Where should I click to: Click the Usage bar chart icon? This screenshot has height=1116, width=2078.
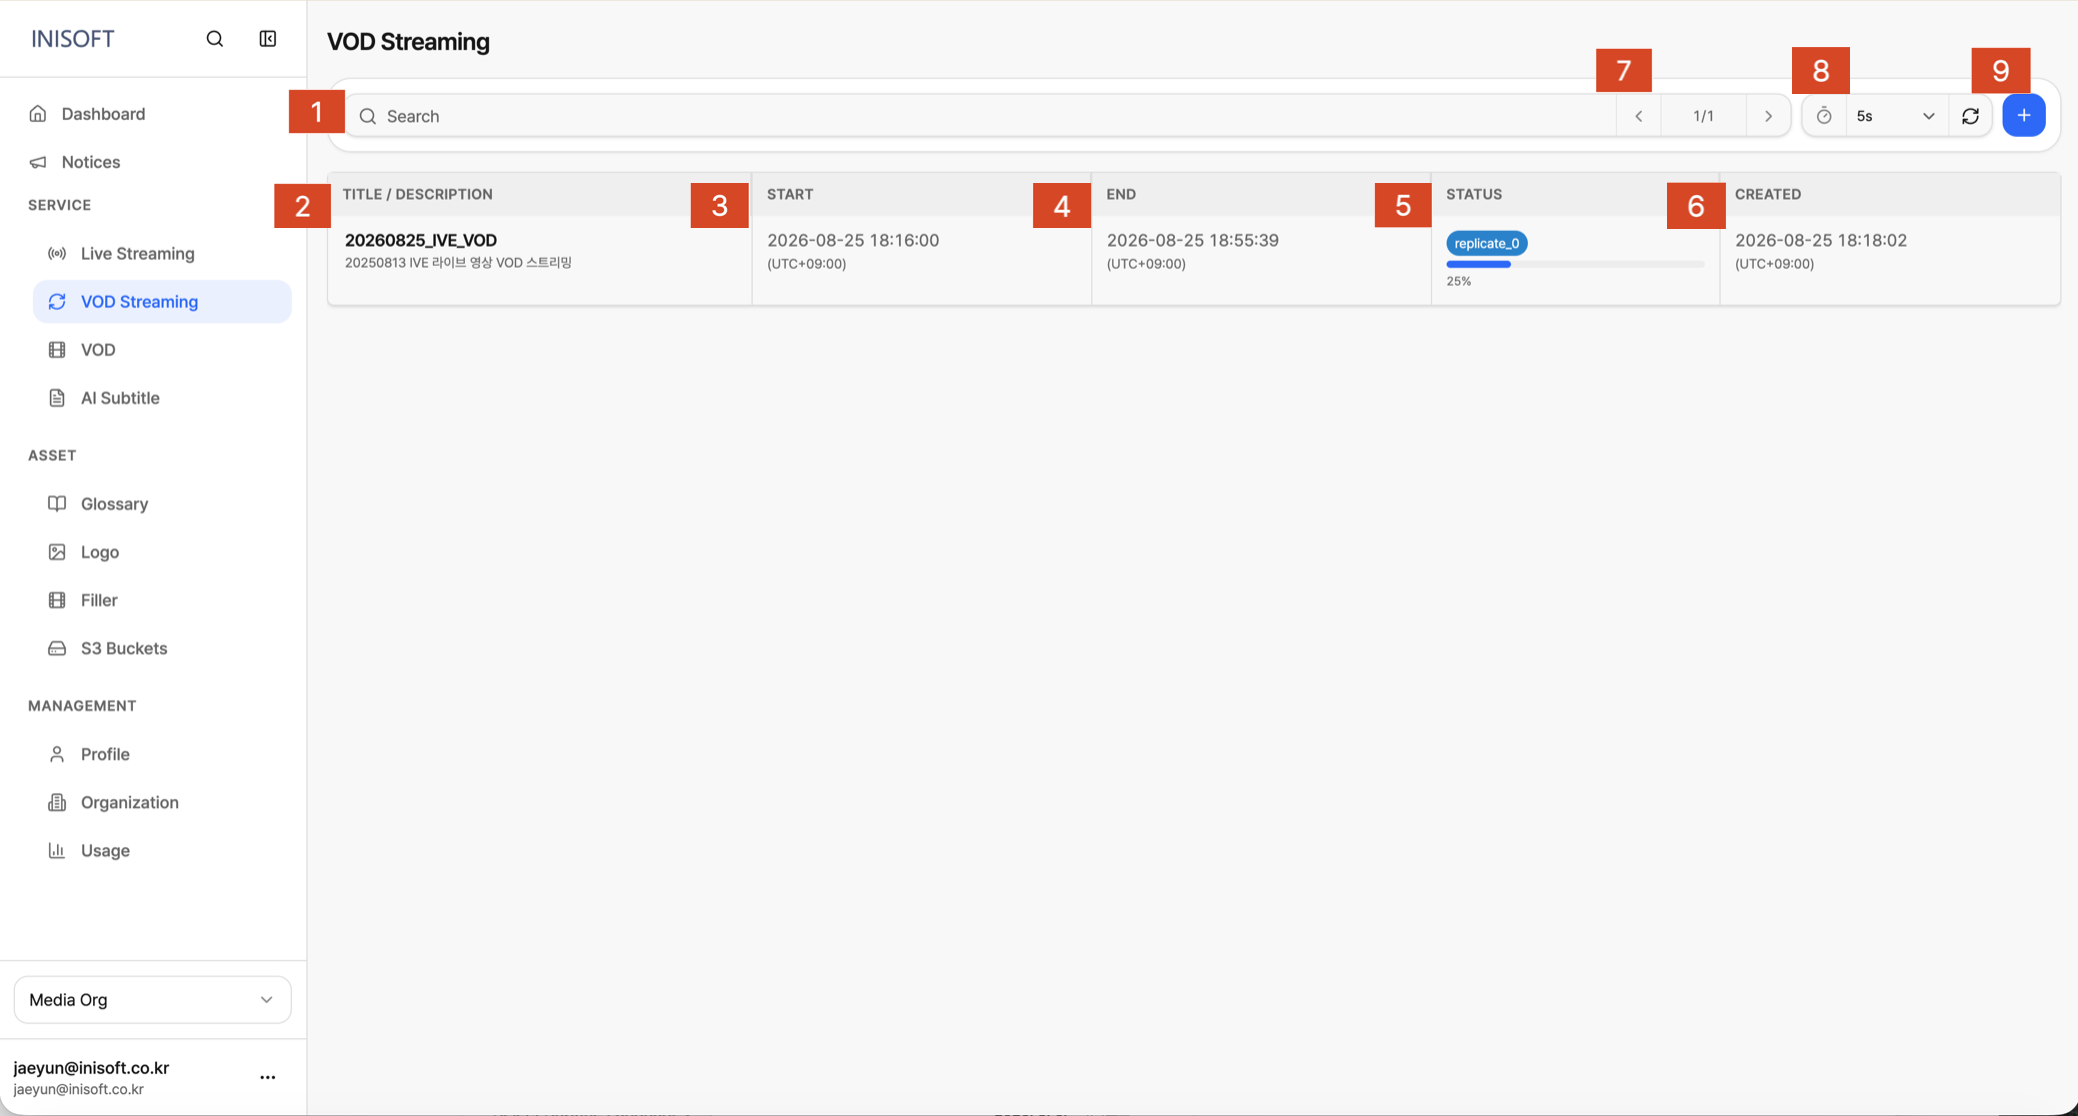57,850
